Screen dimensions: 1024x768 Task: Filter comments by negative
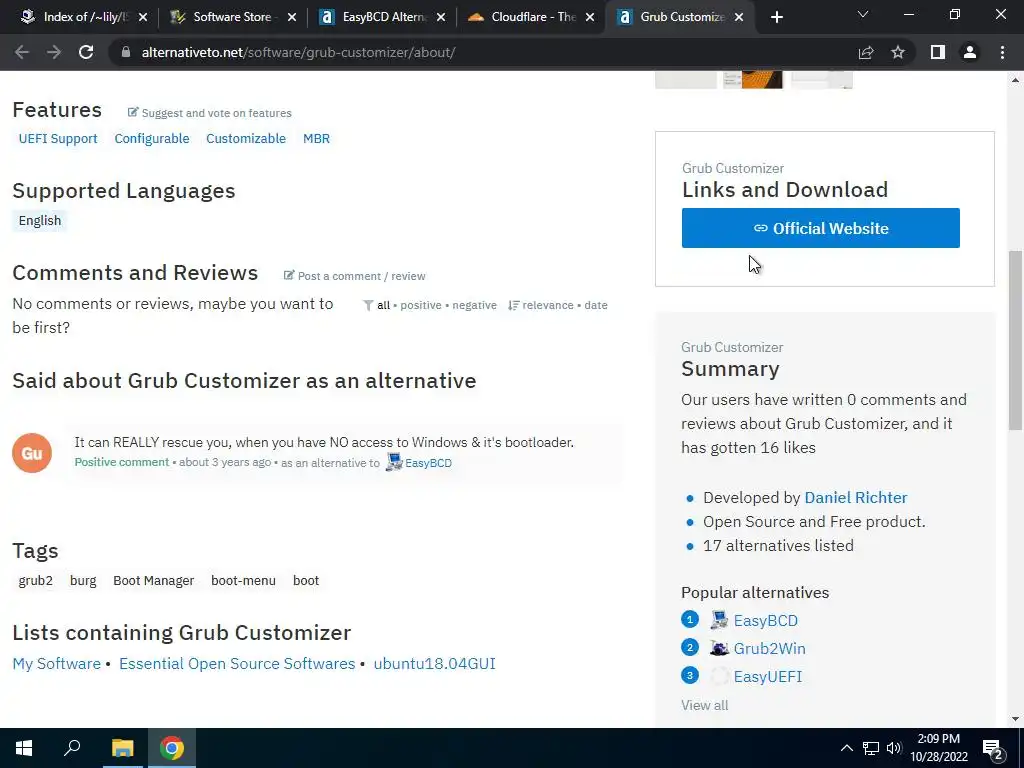tap(474, 305)
